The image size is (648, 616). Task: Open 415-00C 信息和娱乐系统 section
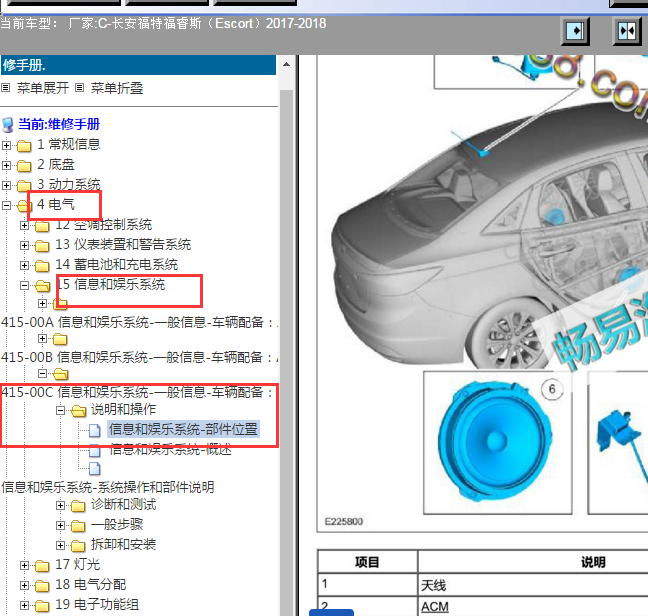tap(138, 392)
